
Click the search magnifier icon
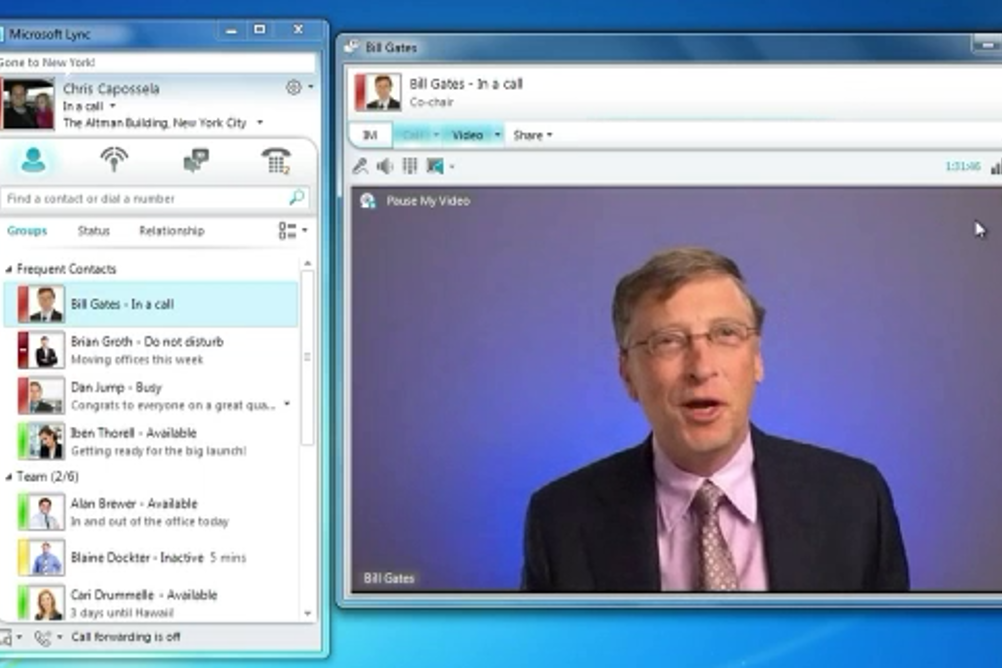click(297, 198)
